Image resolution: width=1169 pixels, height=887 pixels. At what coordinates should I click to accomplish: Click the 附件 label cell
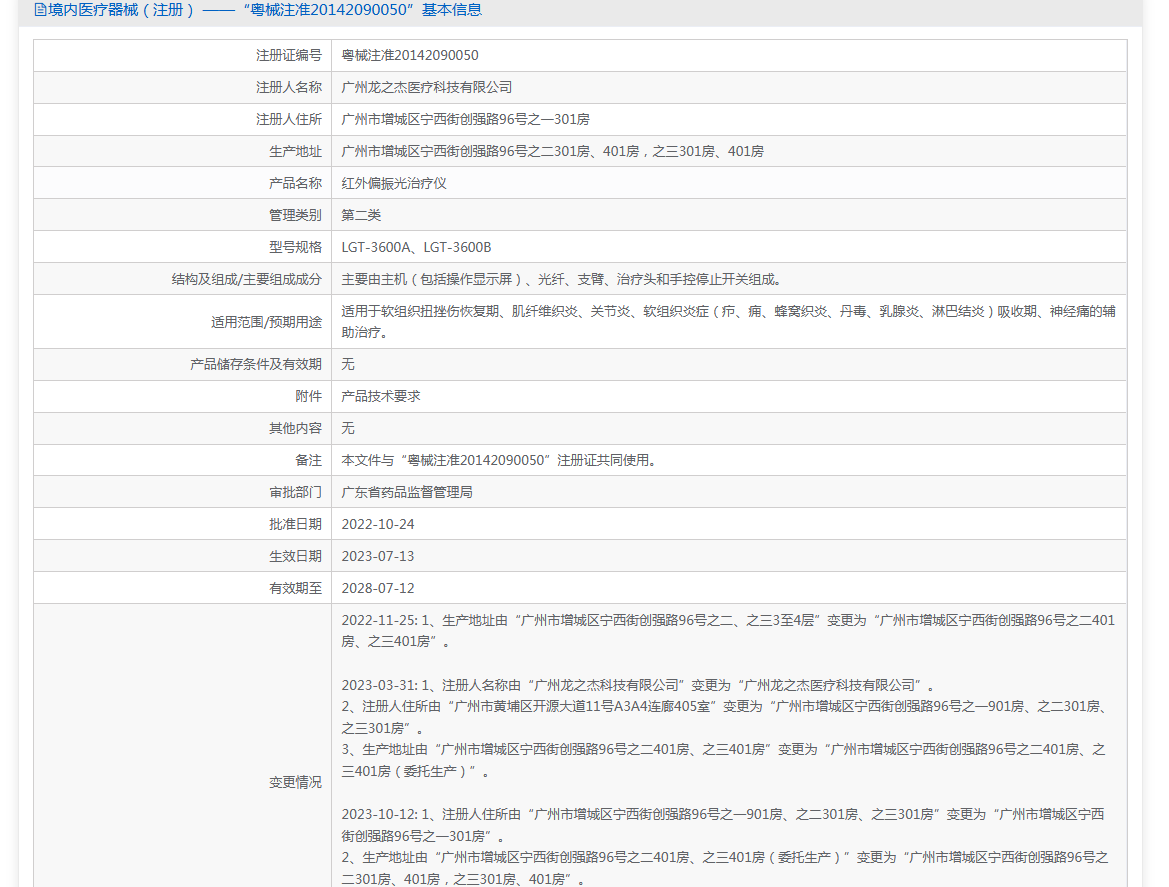coord(183,397)
